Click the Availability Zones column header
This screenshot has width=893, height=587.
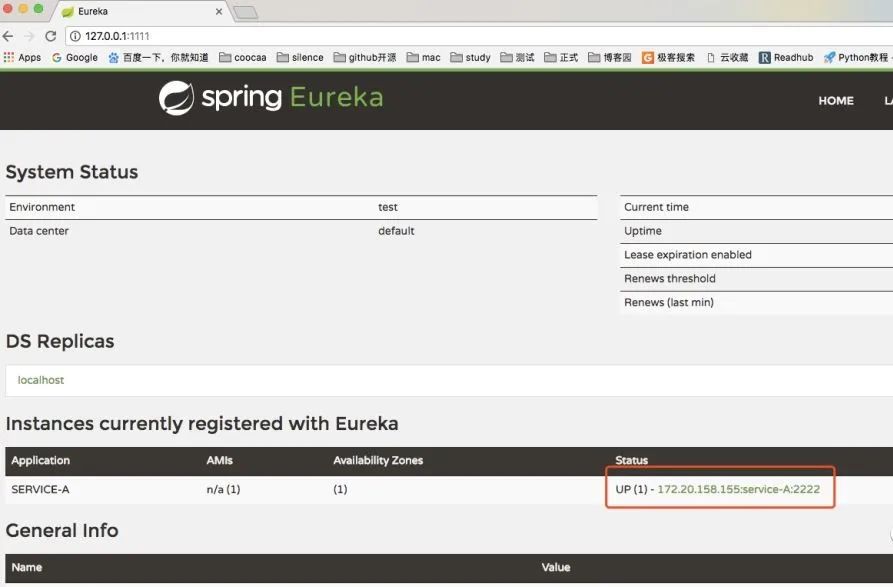point(378,461)
